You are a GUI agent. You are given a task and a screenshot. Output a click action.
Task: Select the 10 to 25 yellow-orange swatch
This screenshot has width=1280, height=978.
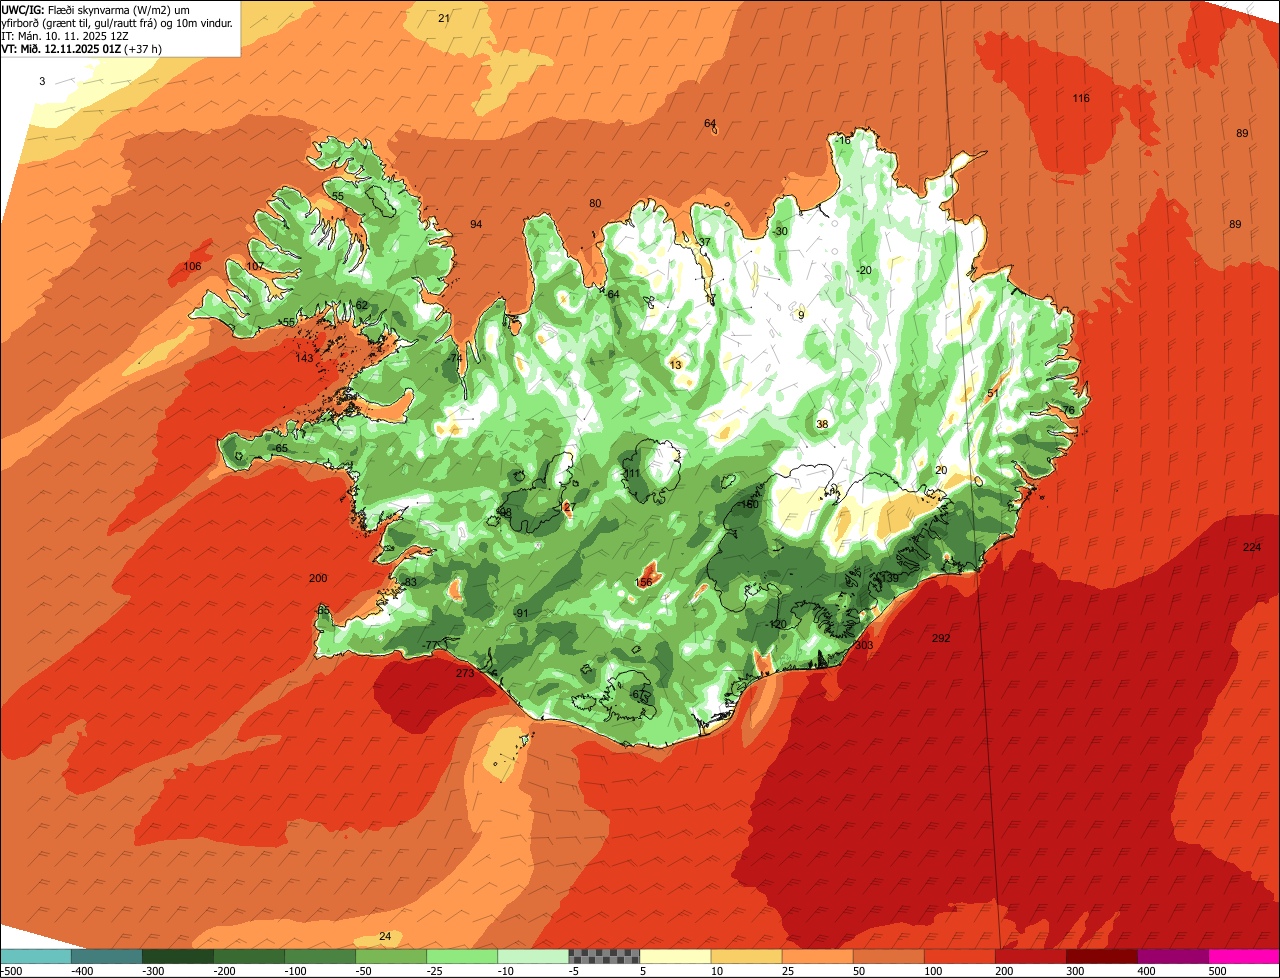[746, 957]
